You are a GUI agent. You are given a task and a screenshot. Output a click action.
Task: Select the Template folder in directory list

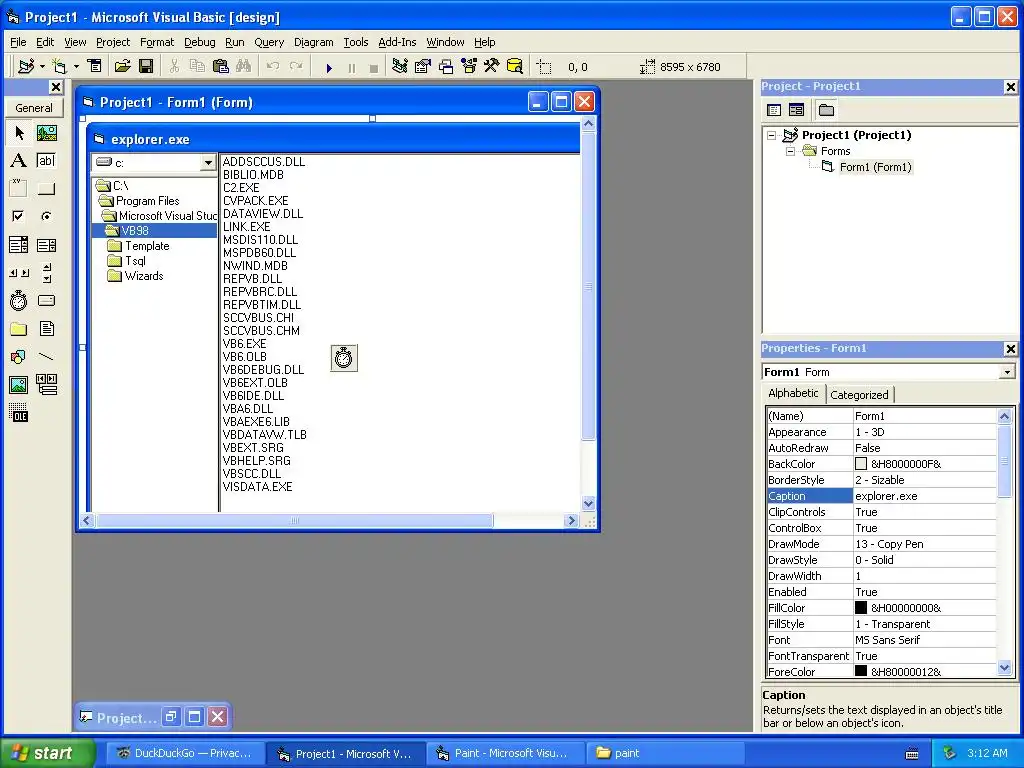click(x=147, y=246)
